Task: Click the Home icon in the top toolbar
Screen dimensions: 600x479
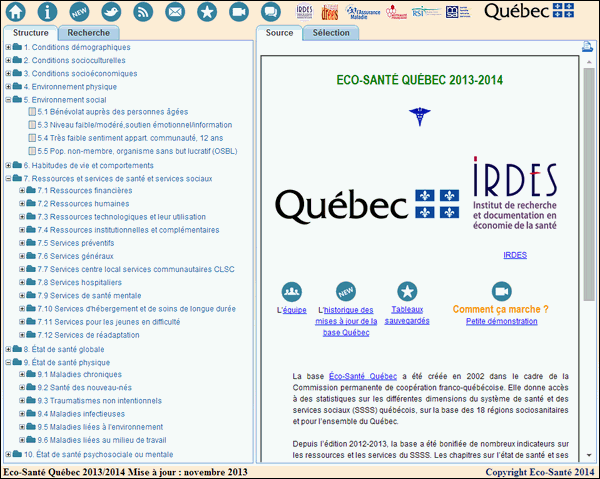Action: [x=16, y=11]
